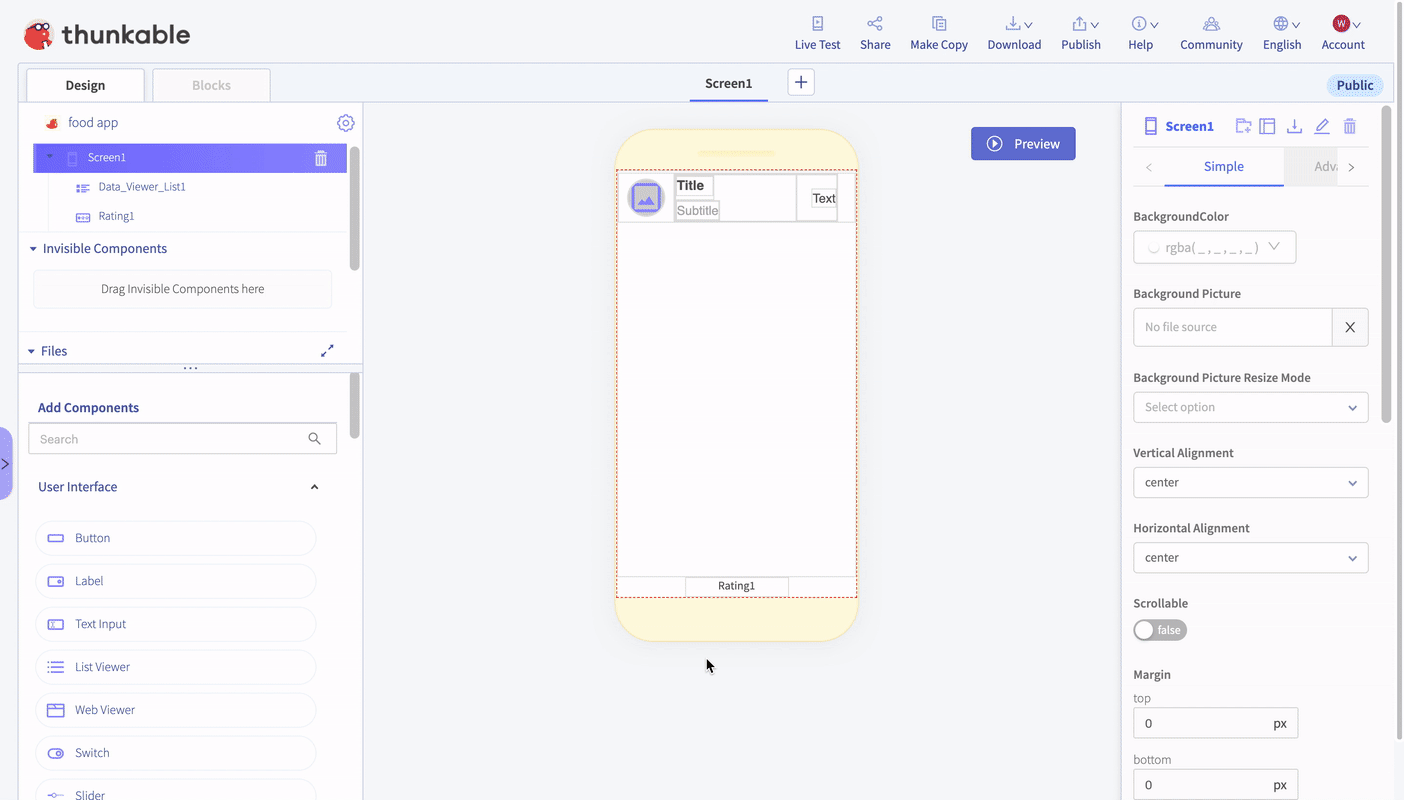1404x800 pixels.
Task: Open the BackgroundColor rgba picker
Action: (1214, 248)
